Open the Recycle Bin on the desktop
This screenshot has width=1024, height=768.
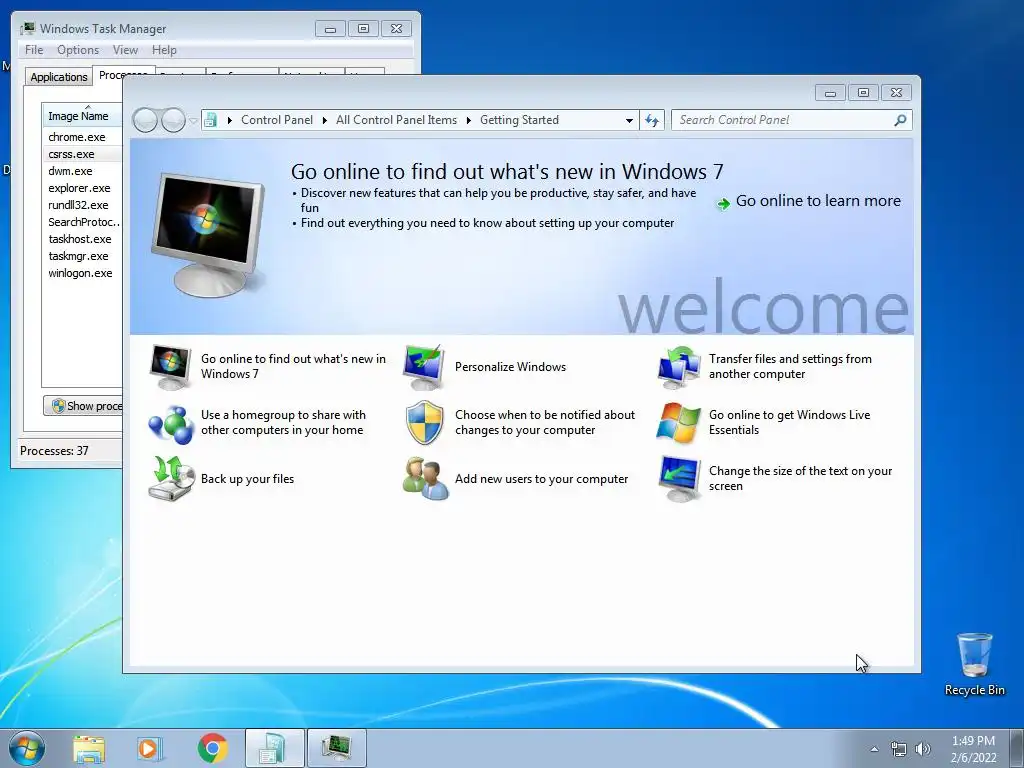pyautogui.click(x=974, y=664)
